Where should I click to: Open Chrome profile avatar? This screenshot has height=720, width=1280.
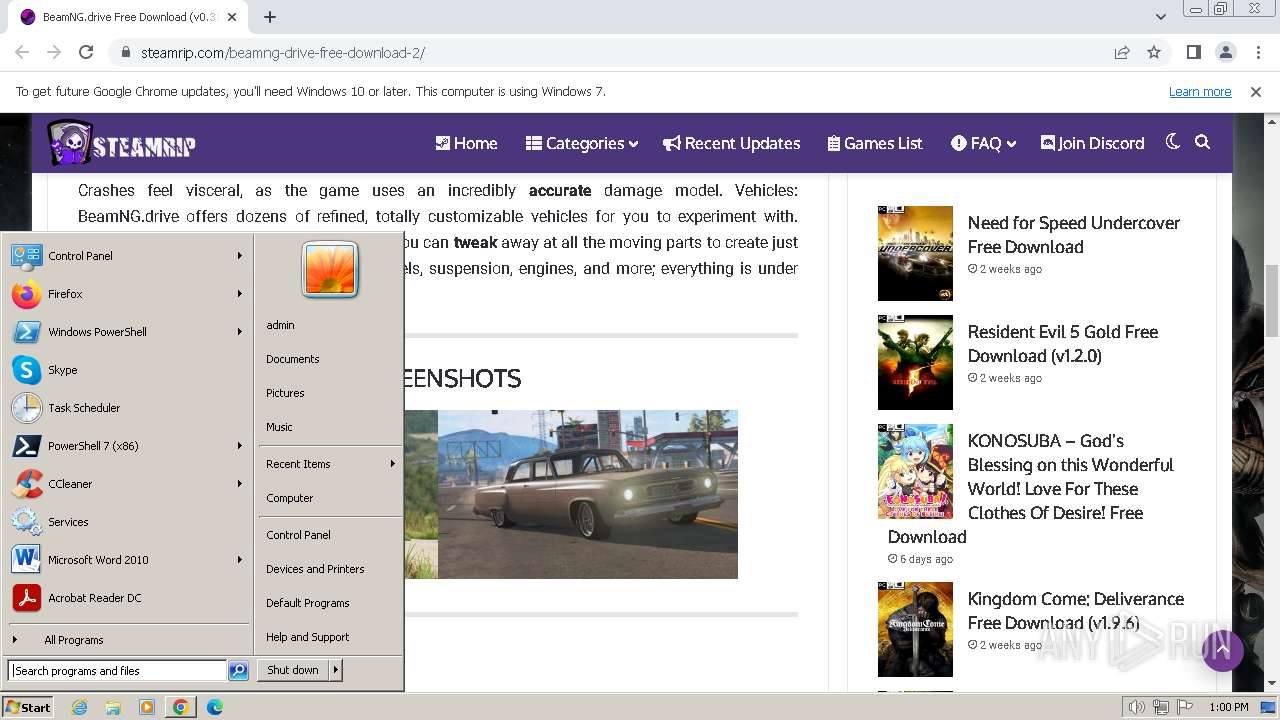[1225, 52]
